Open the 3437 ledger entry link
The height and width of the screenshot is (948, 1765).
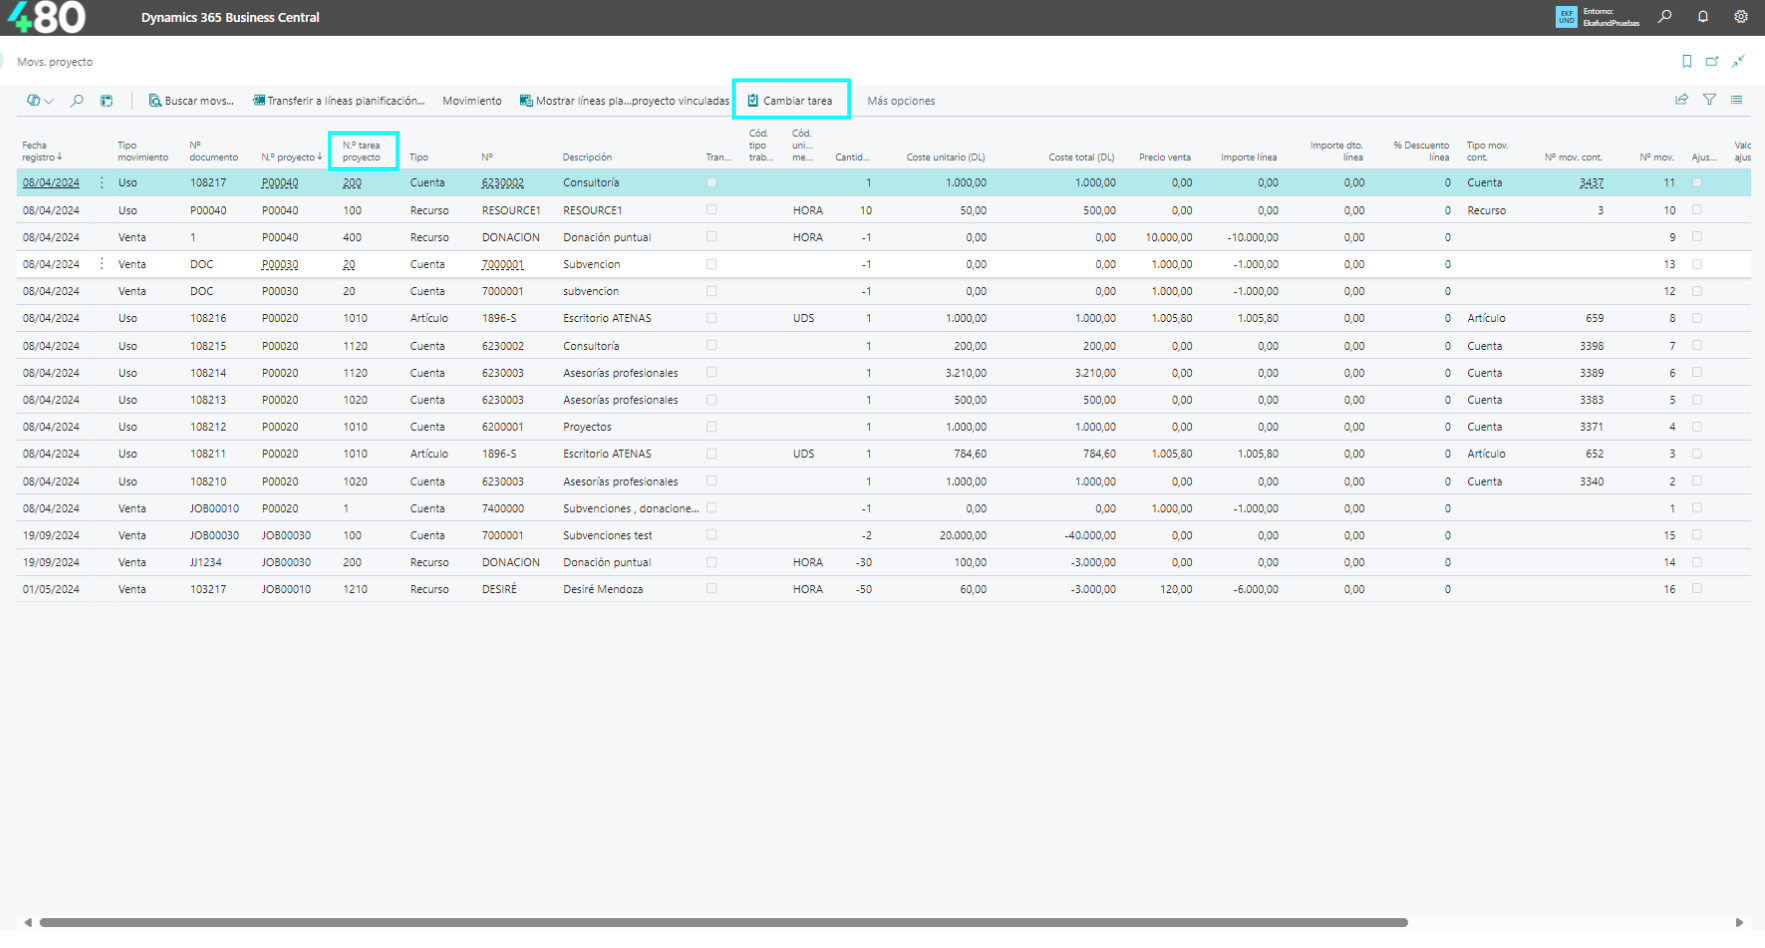(1591, 183)
